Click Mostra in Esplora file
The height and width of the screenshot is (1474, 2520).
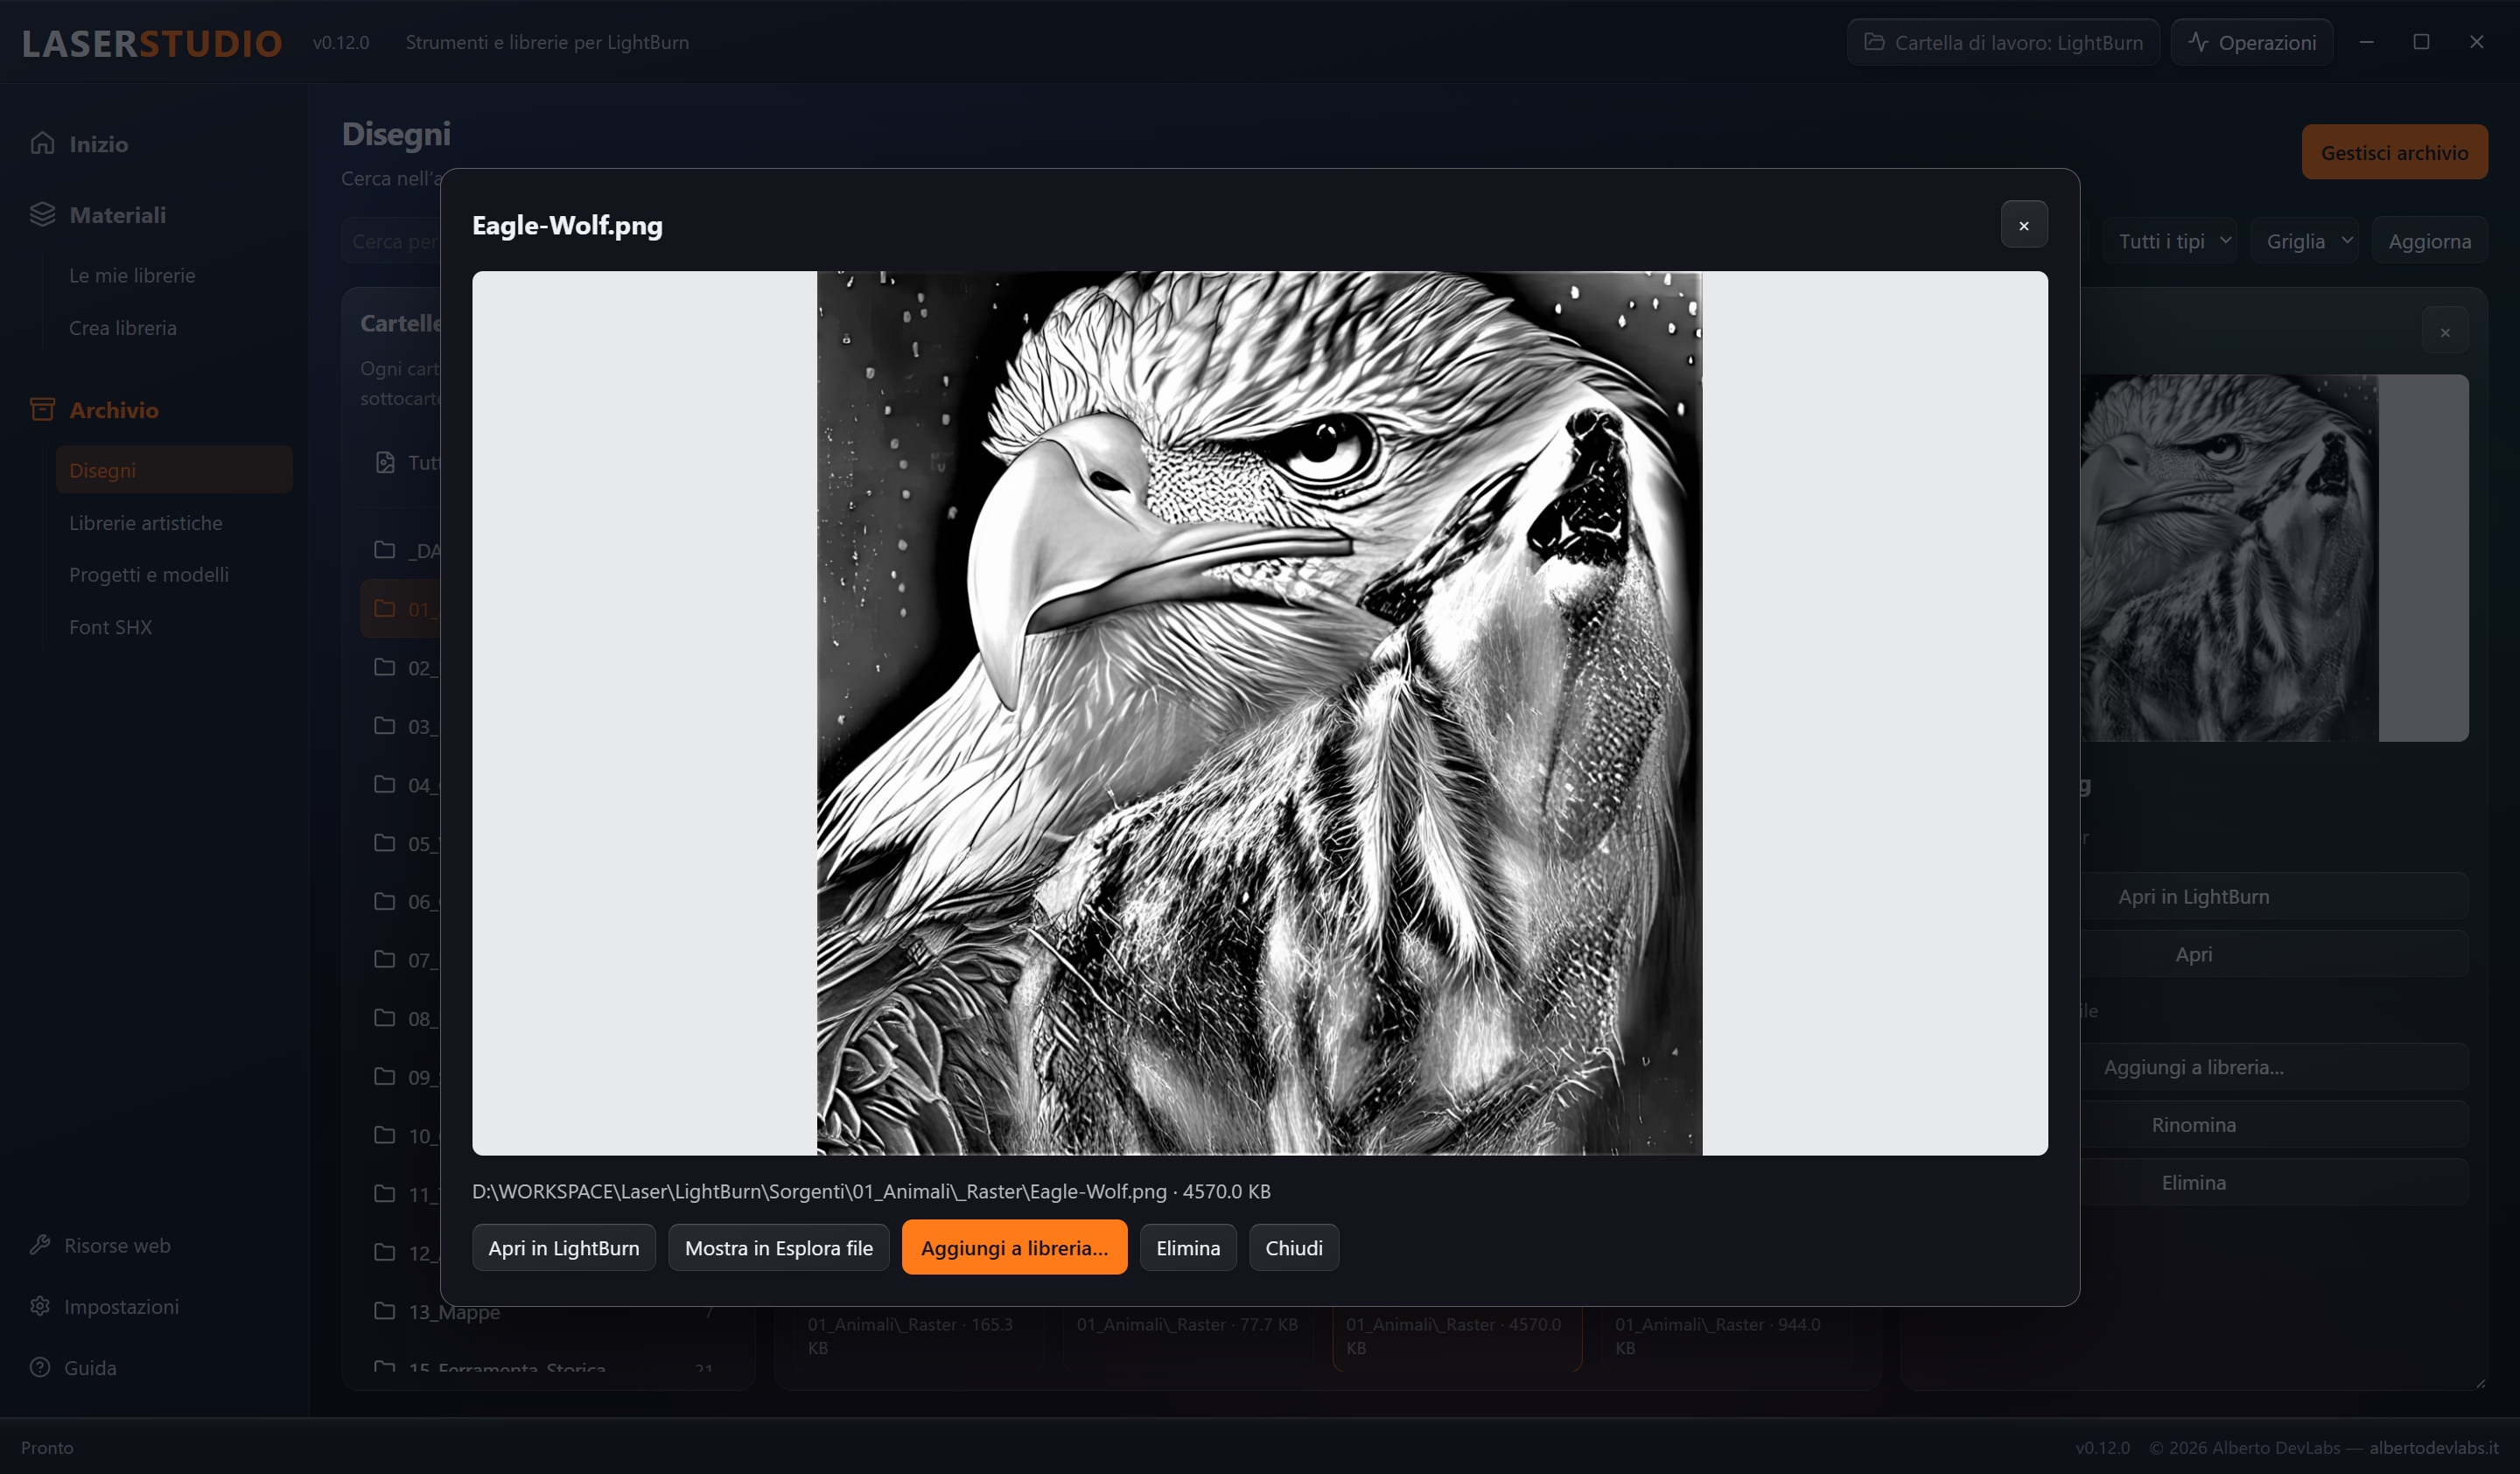tap(779, 1248)
